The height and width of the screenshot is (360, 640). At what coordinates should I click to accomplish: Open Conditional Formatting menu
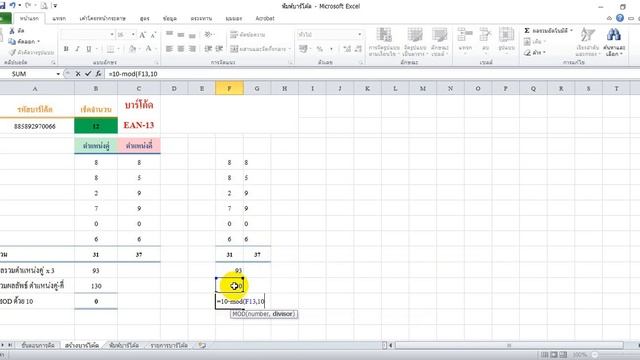pyautogui.click(x=384, y=42)
